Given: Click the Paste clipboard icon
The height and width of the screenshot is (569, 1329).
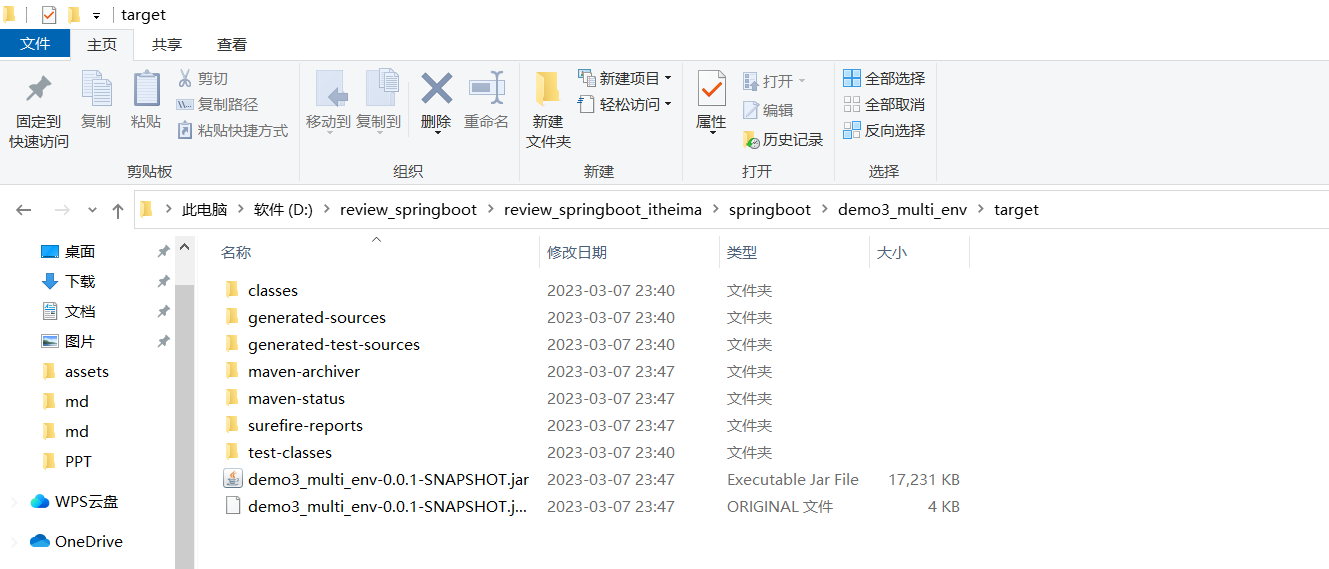Looking at the screenshot, I should pos(146,90).
